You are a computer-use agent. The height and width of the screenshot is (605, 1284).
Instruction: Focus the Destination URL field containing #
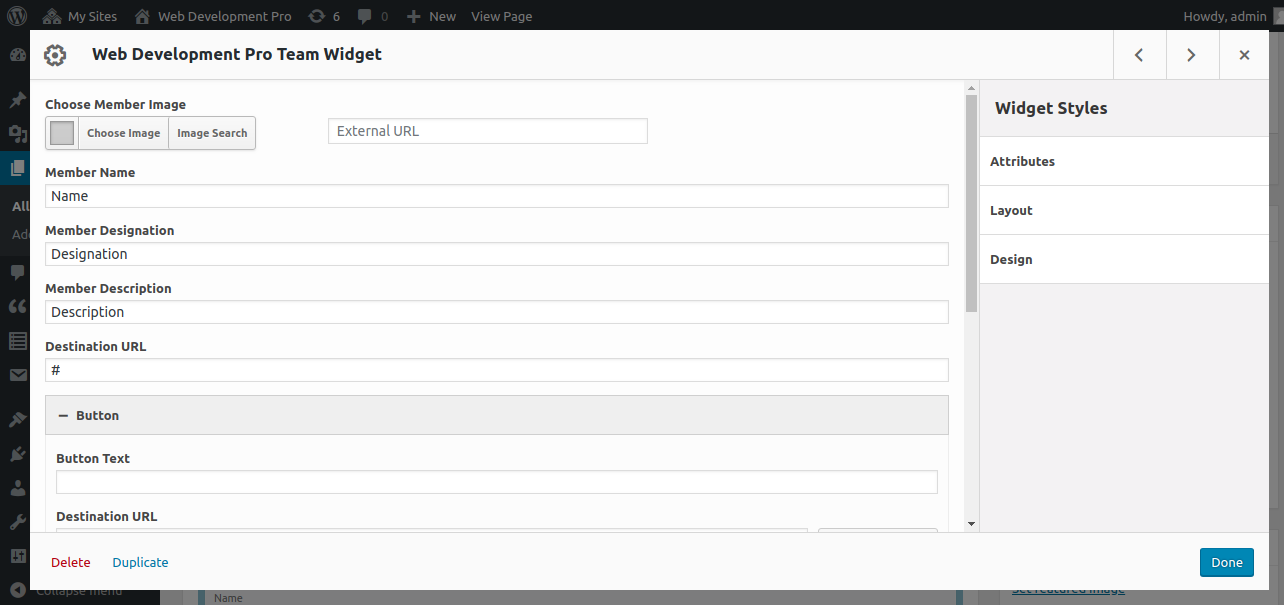pyautogui.click(x=497, y=370)
